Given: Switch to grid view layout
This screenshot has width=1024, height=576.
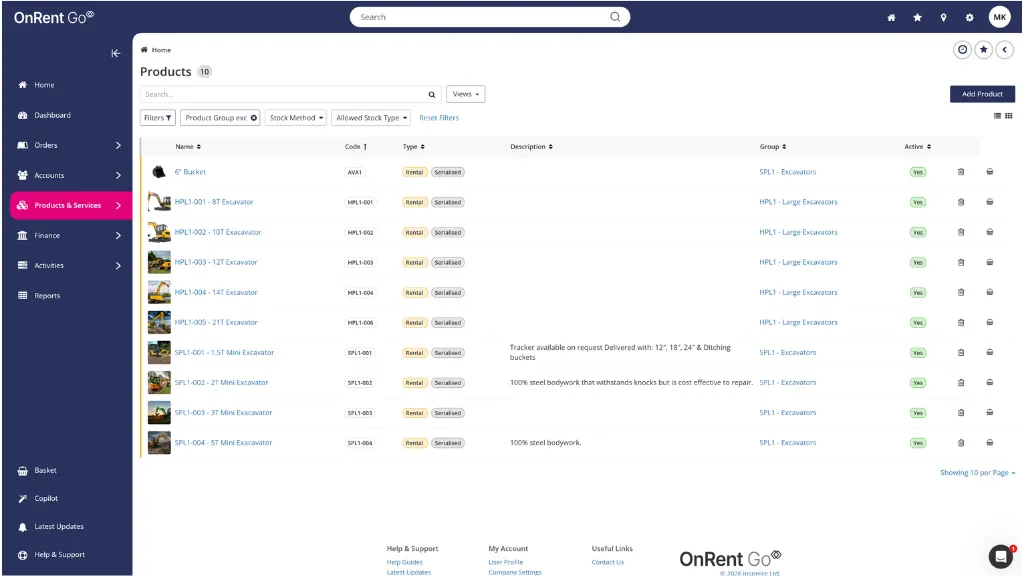Looking at the screenshot, I should [1009, 116].
